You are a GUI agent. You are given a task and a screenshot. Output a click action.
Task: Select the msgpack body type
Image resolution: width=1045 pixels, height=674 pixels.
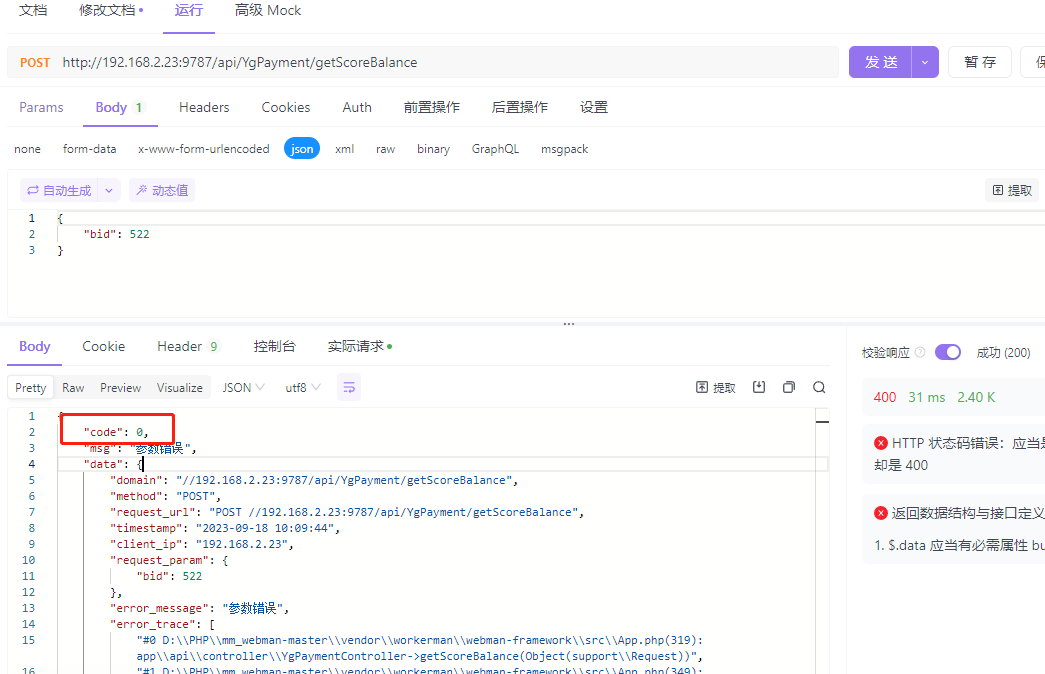(564, 149)
